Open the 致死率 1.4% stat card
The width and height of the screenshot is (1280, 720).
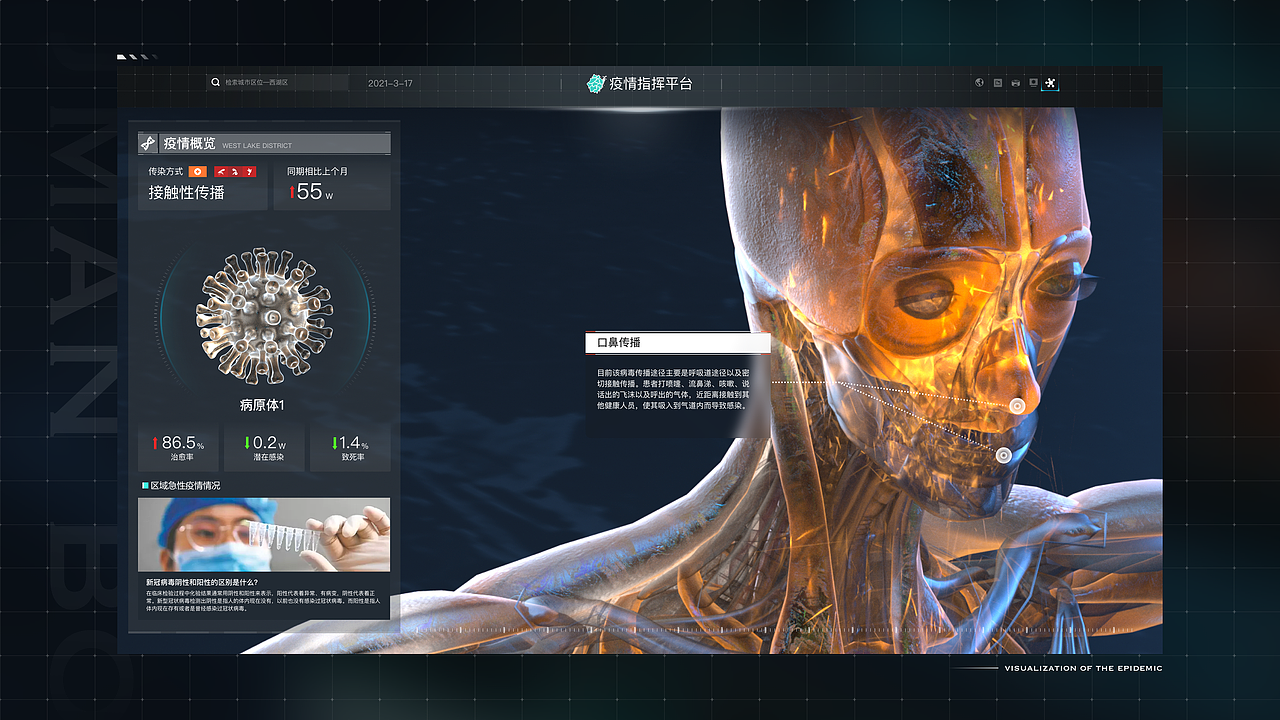(x=350, y=447)
